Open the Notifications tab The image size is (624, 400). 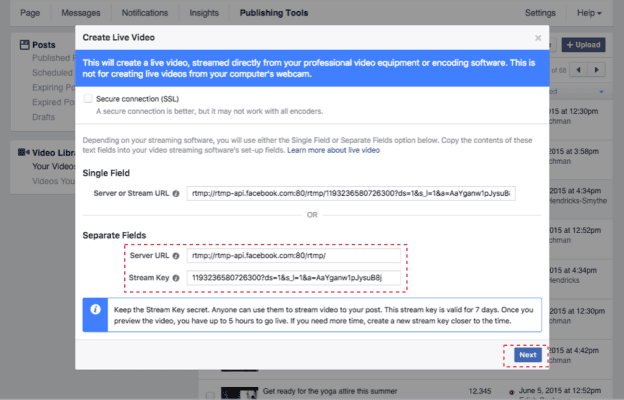[x=145, y=13]
